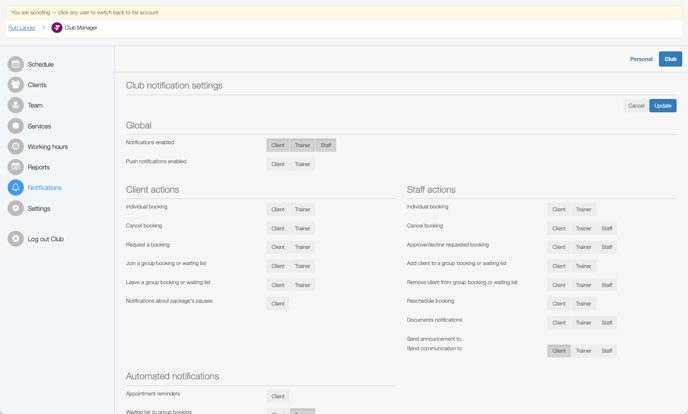Click the Cancel button
Viewport: 688px width, 414px height.
(x=636, y=106)
